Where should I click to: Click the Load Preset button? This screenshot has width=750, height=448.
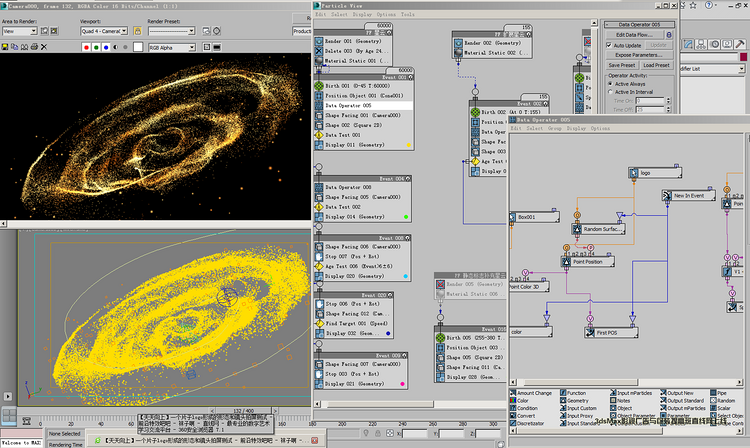tap(656, 65)
